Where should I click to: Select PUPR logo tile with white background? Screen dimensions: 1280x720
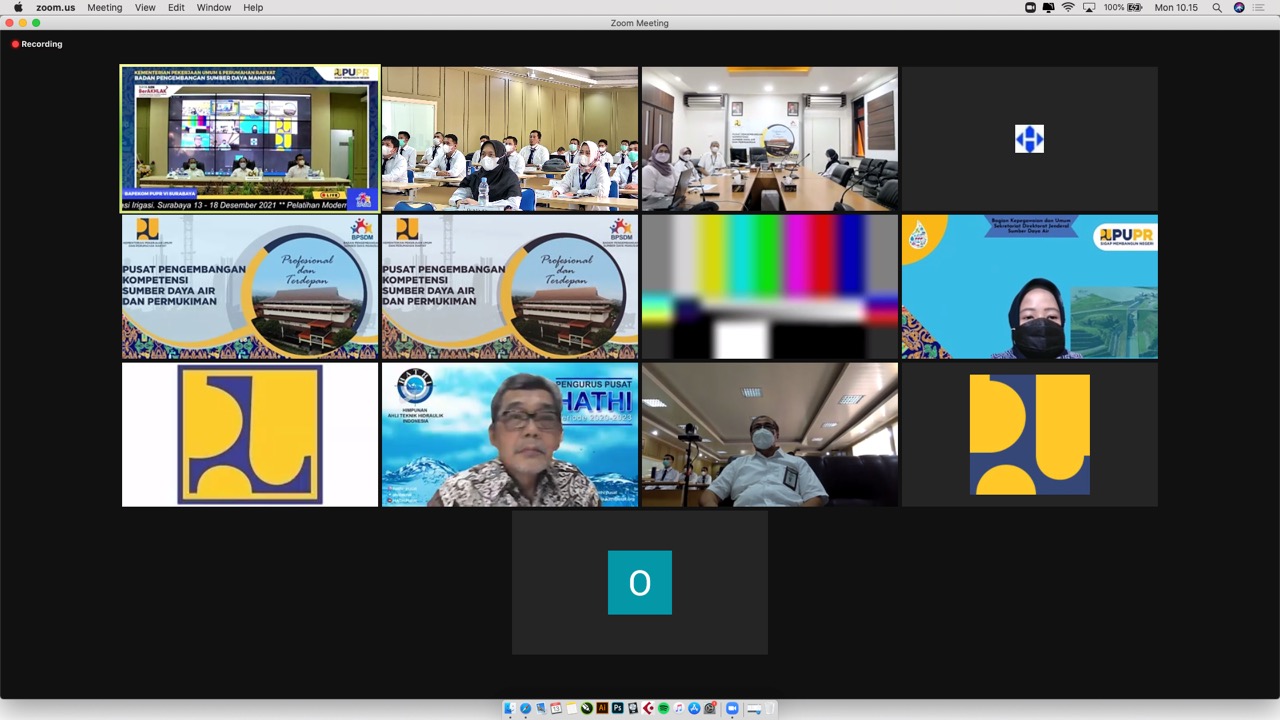pyautogui.click(x=250, y=435)
